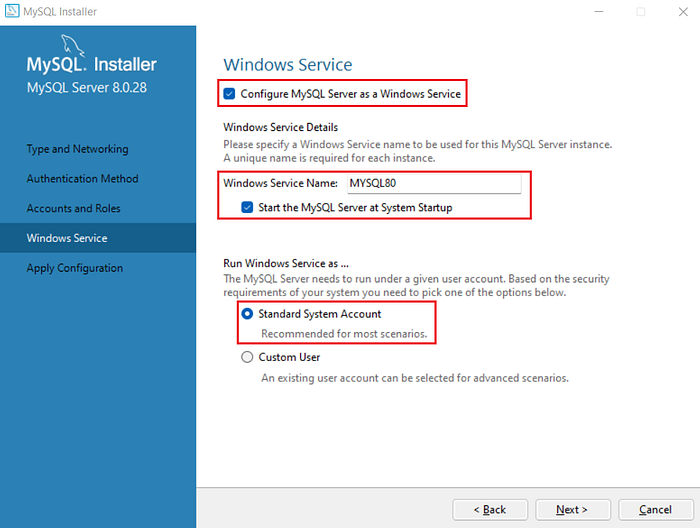Screen dimensions: 700x528
Task: Click the Windows Service page heading
Action: click(x=288, y=65)
